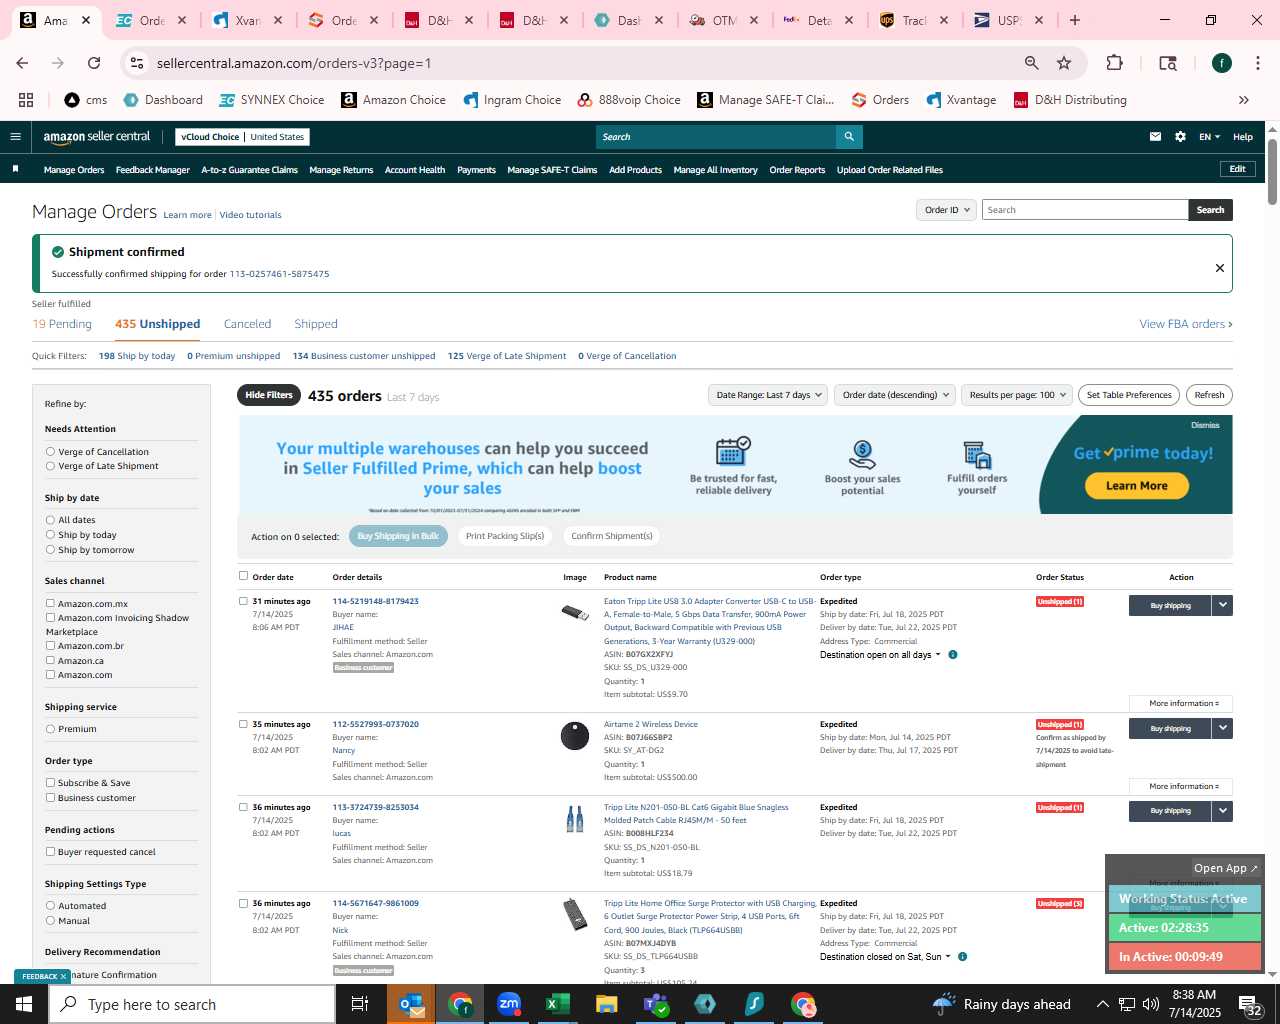Screen dimensions: 1280x1024
Task: Open the Outlook taskbar icon
Action: click(411, 1004)
